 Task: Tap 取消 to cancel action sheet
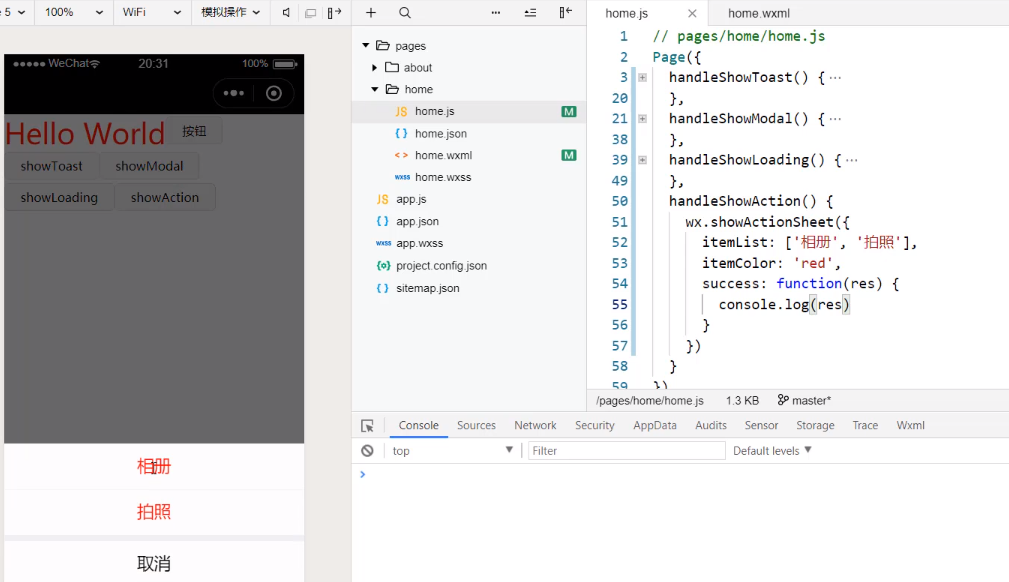pos(154,563)
